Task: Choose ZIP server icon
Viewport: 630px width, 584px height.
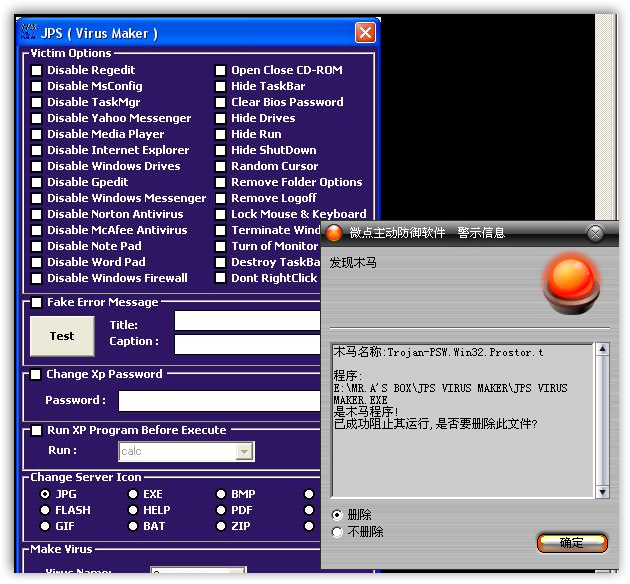Action: (x=221, y=526)
